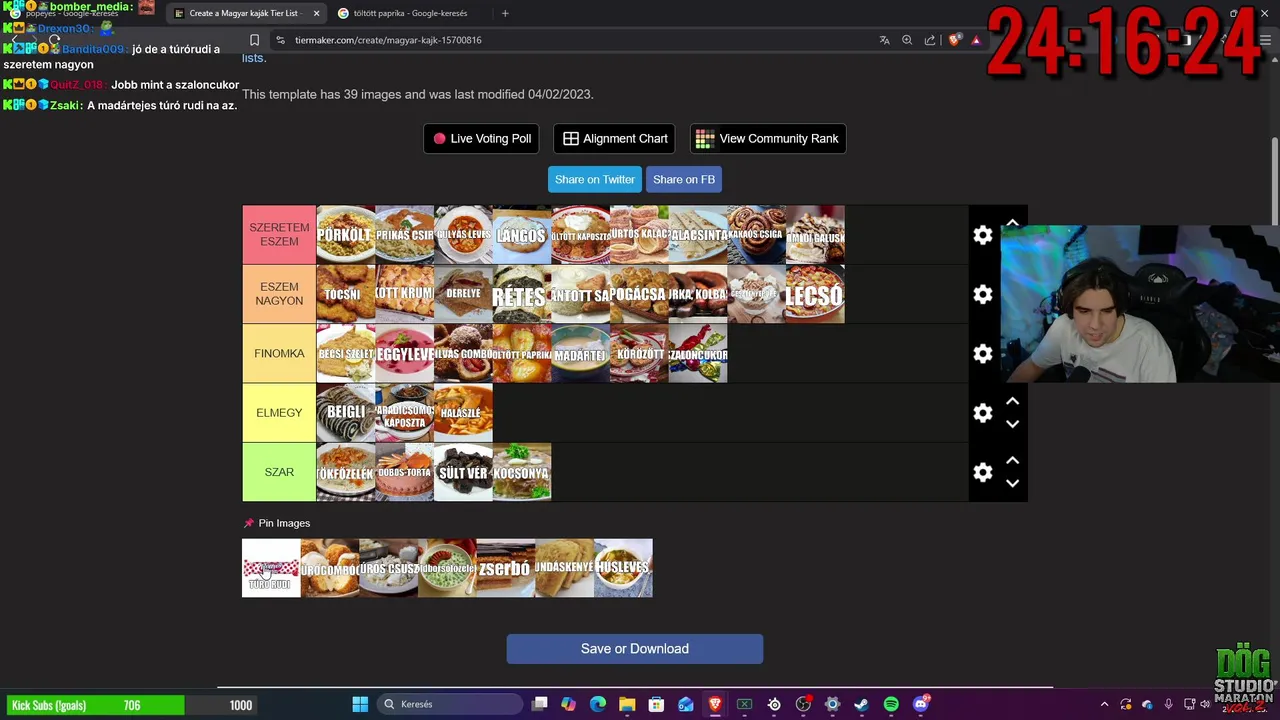
Task: Move ELMEGY tier up with arrow
Action: [1012, 401]
